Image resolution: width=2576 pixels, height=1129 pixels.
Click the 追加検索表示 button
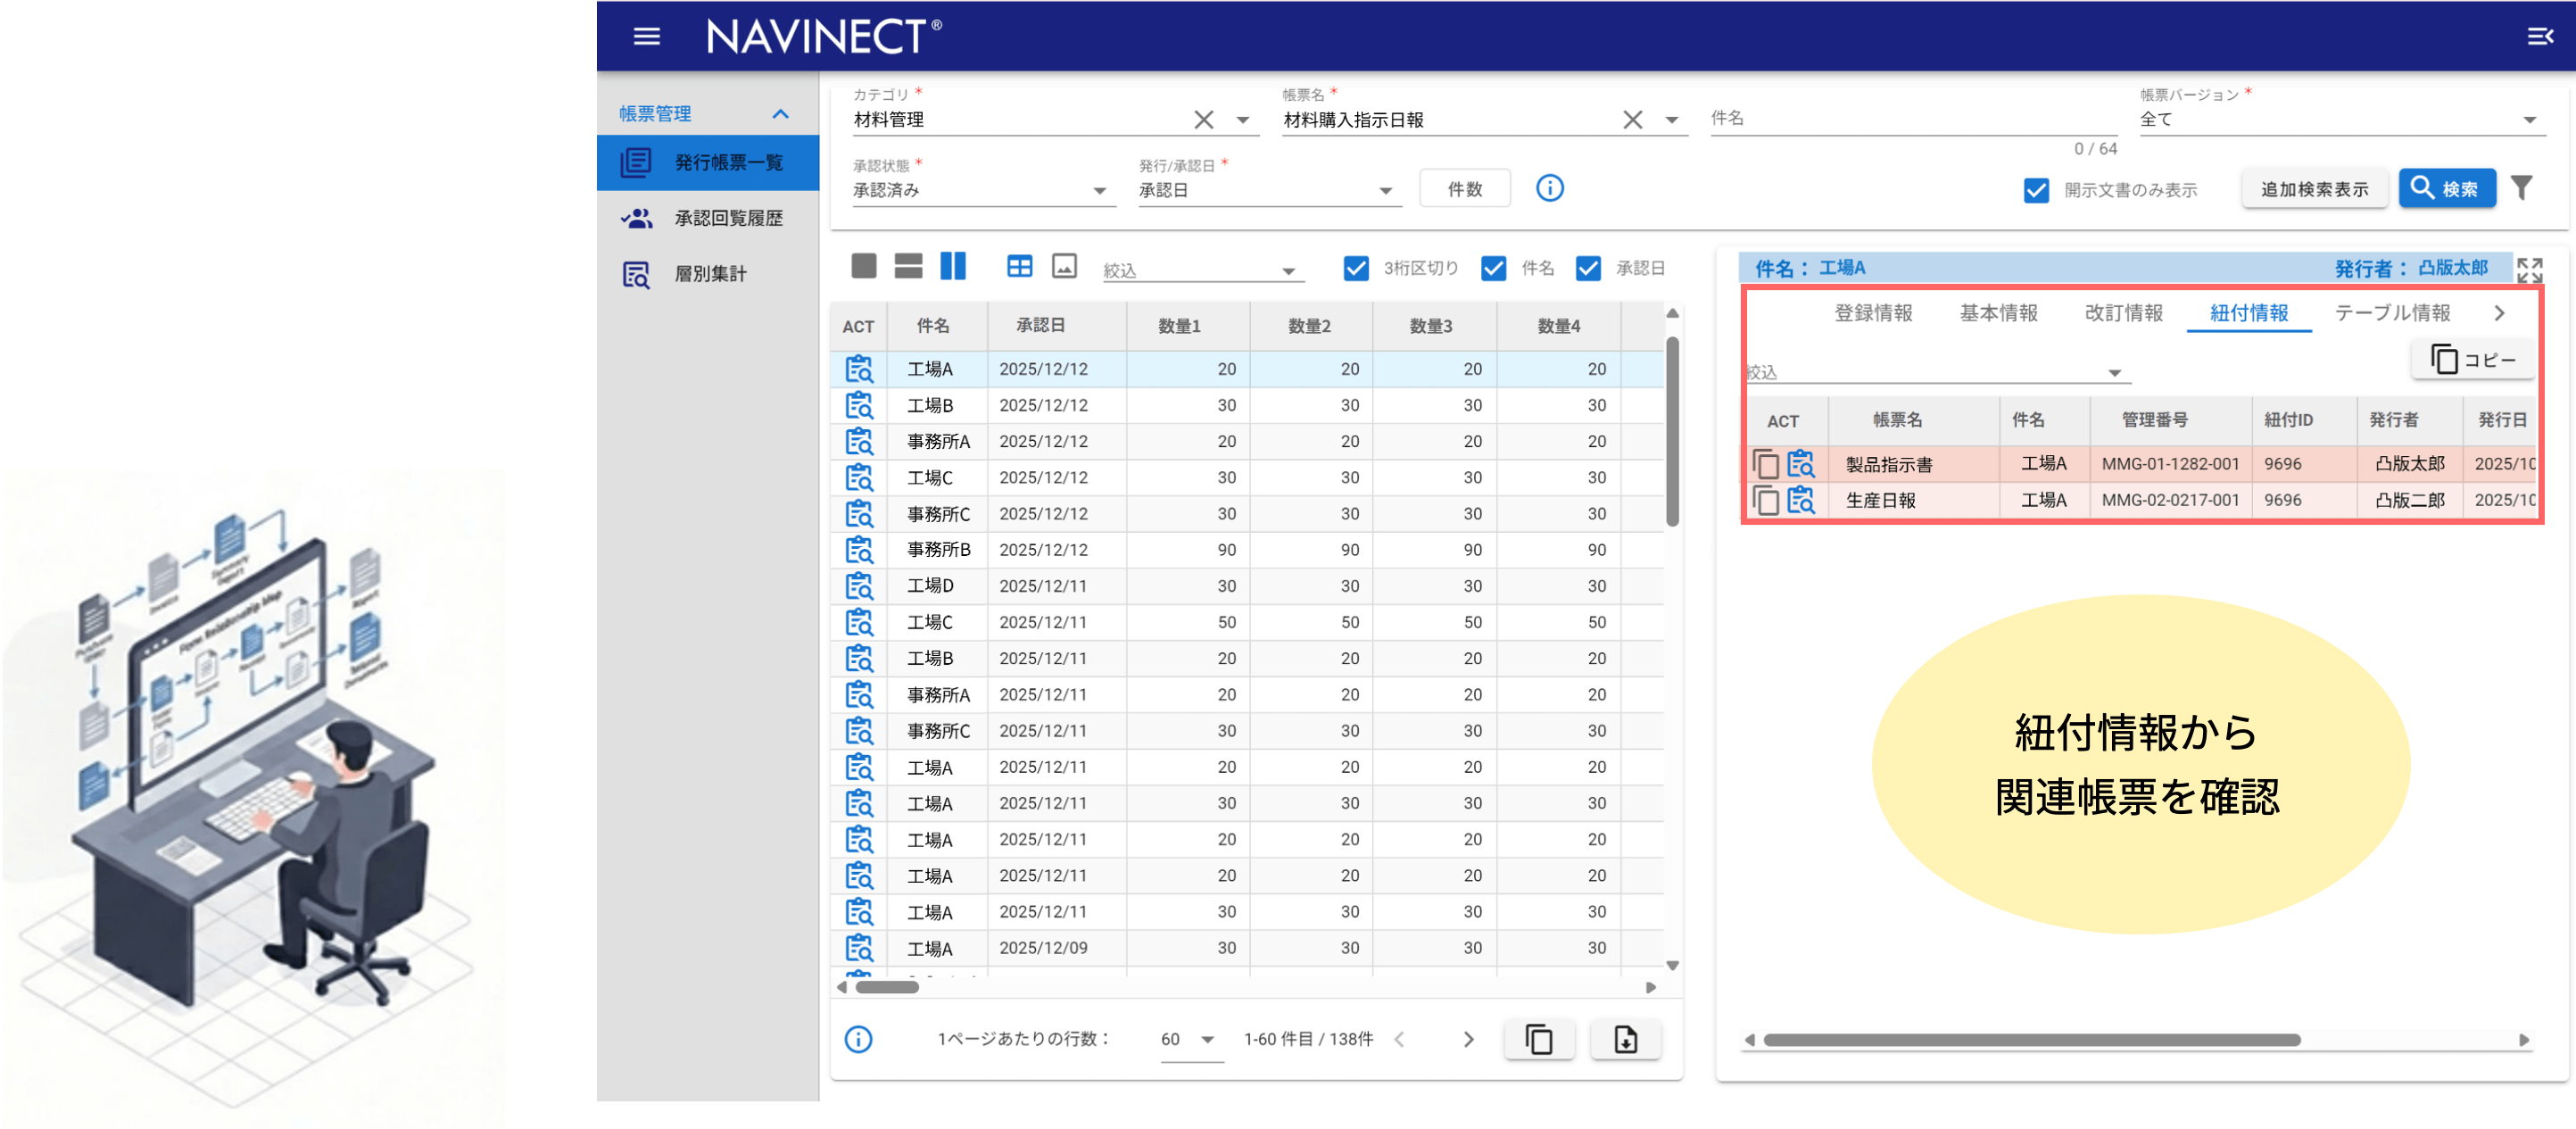pyautogui.click(x=2314, y=189)
